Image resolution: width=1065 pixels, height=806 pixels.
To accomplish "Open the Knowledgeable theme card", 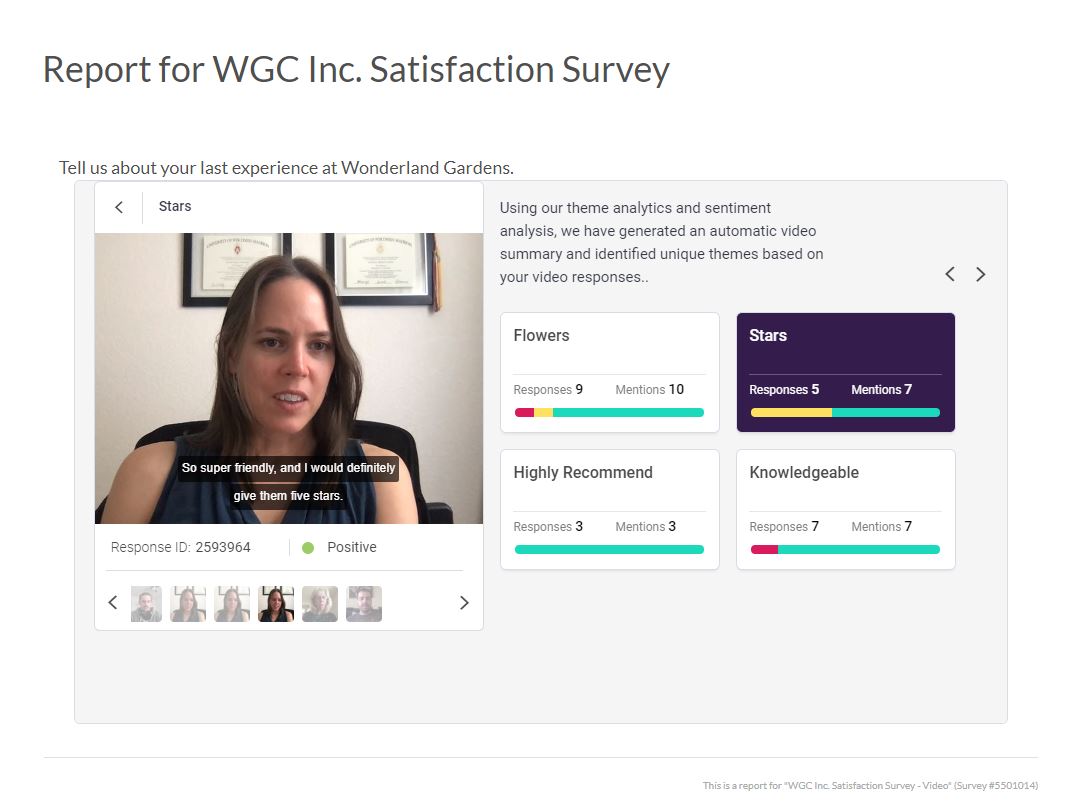I will (845, 508).
